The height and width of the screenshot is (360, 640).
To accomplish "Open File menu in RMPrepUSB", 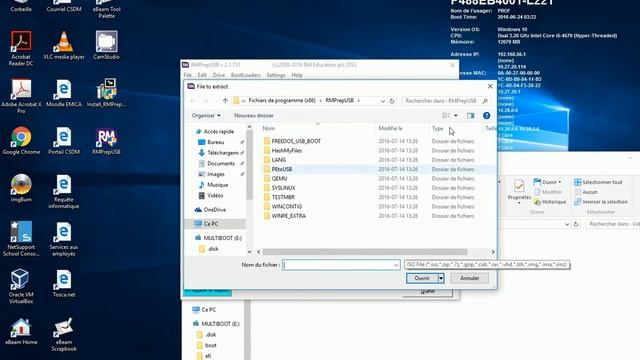I will (187, 75).
